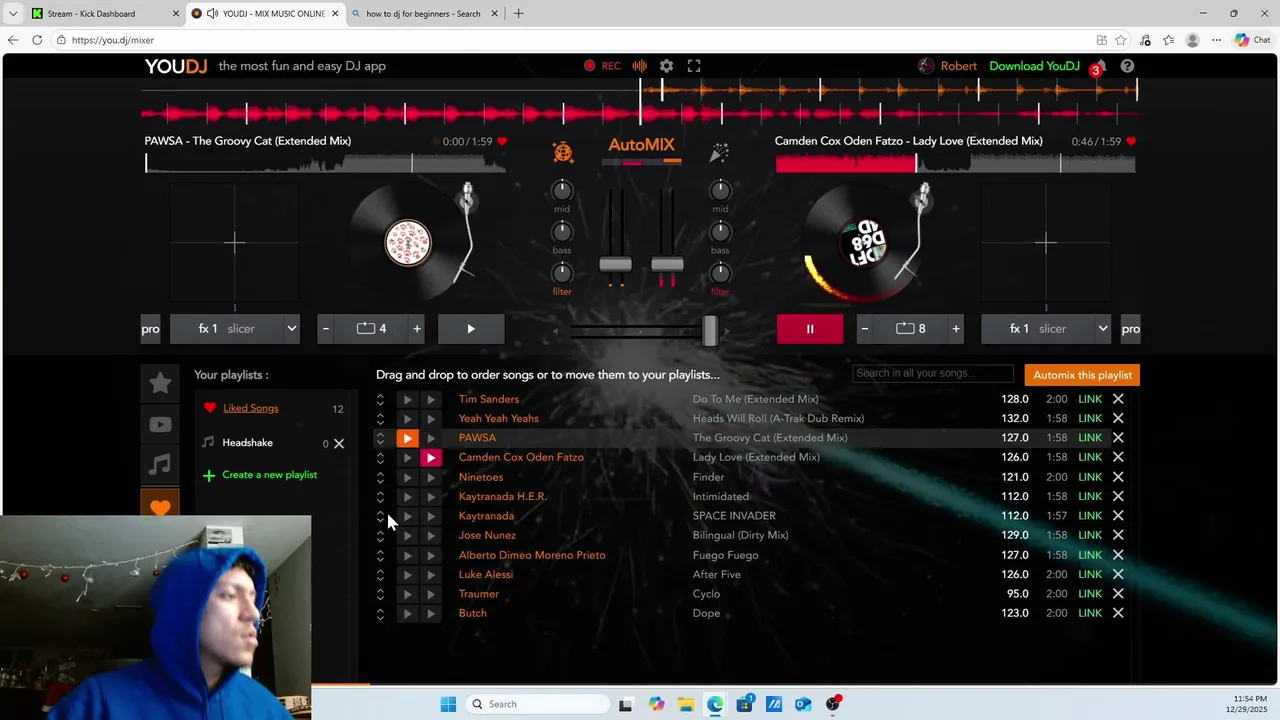
Task: Play the left deck
Action: [x=471, y=328]
